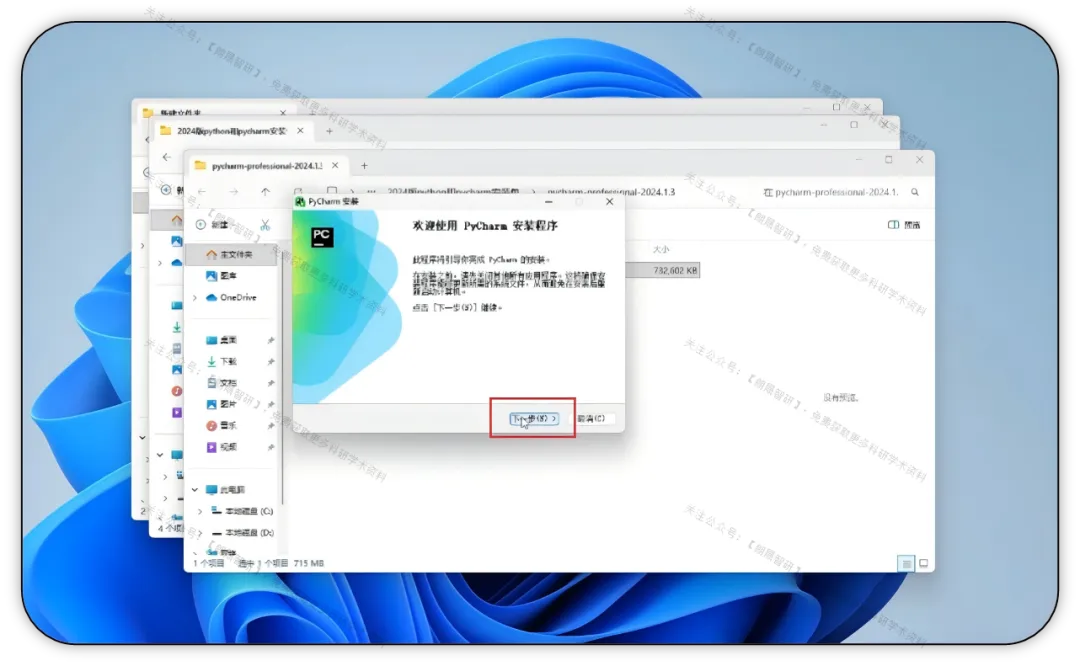The image size is (1080, 666).
Task: Go back in the front Explorer window
Action: point(201,191)
